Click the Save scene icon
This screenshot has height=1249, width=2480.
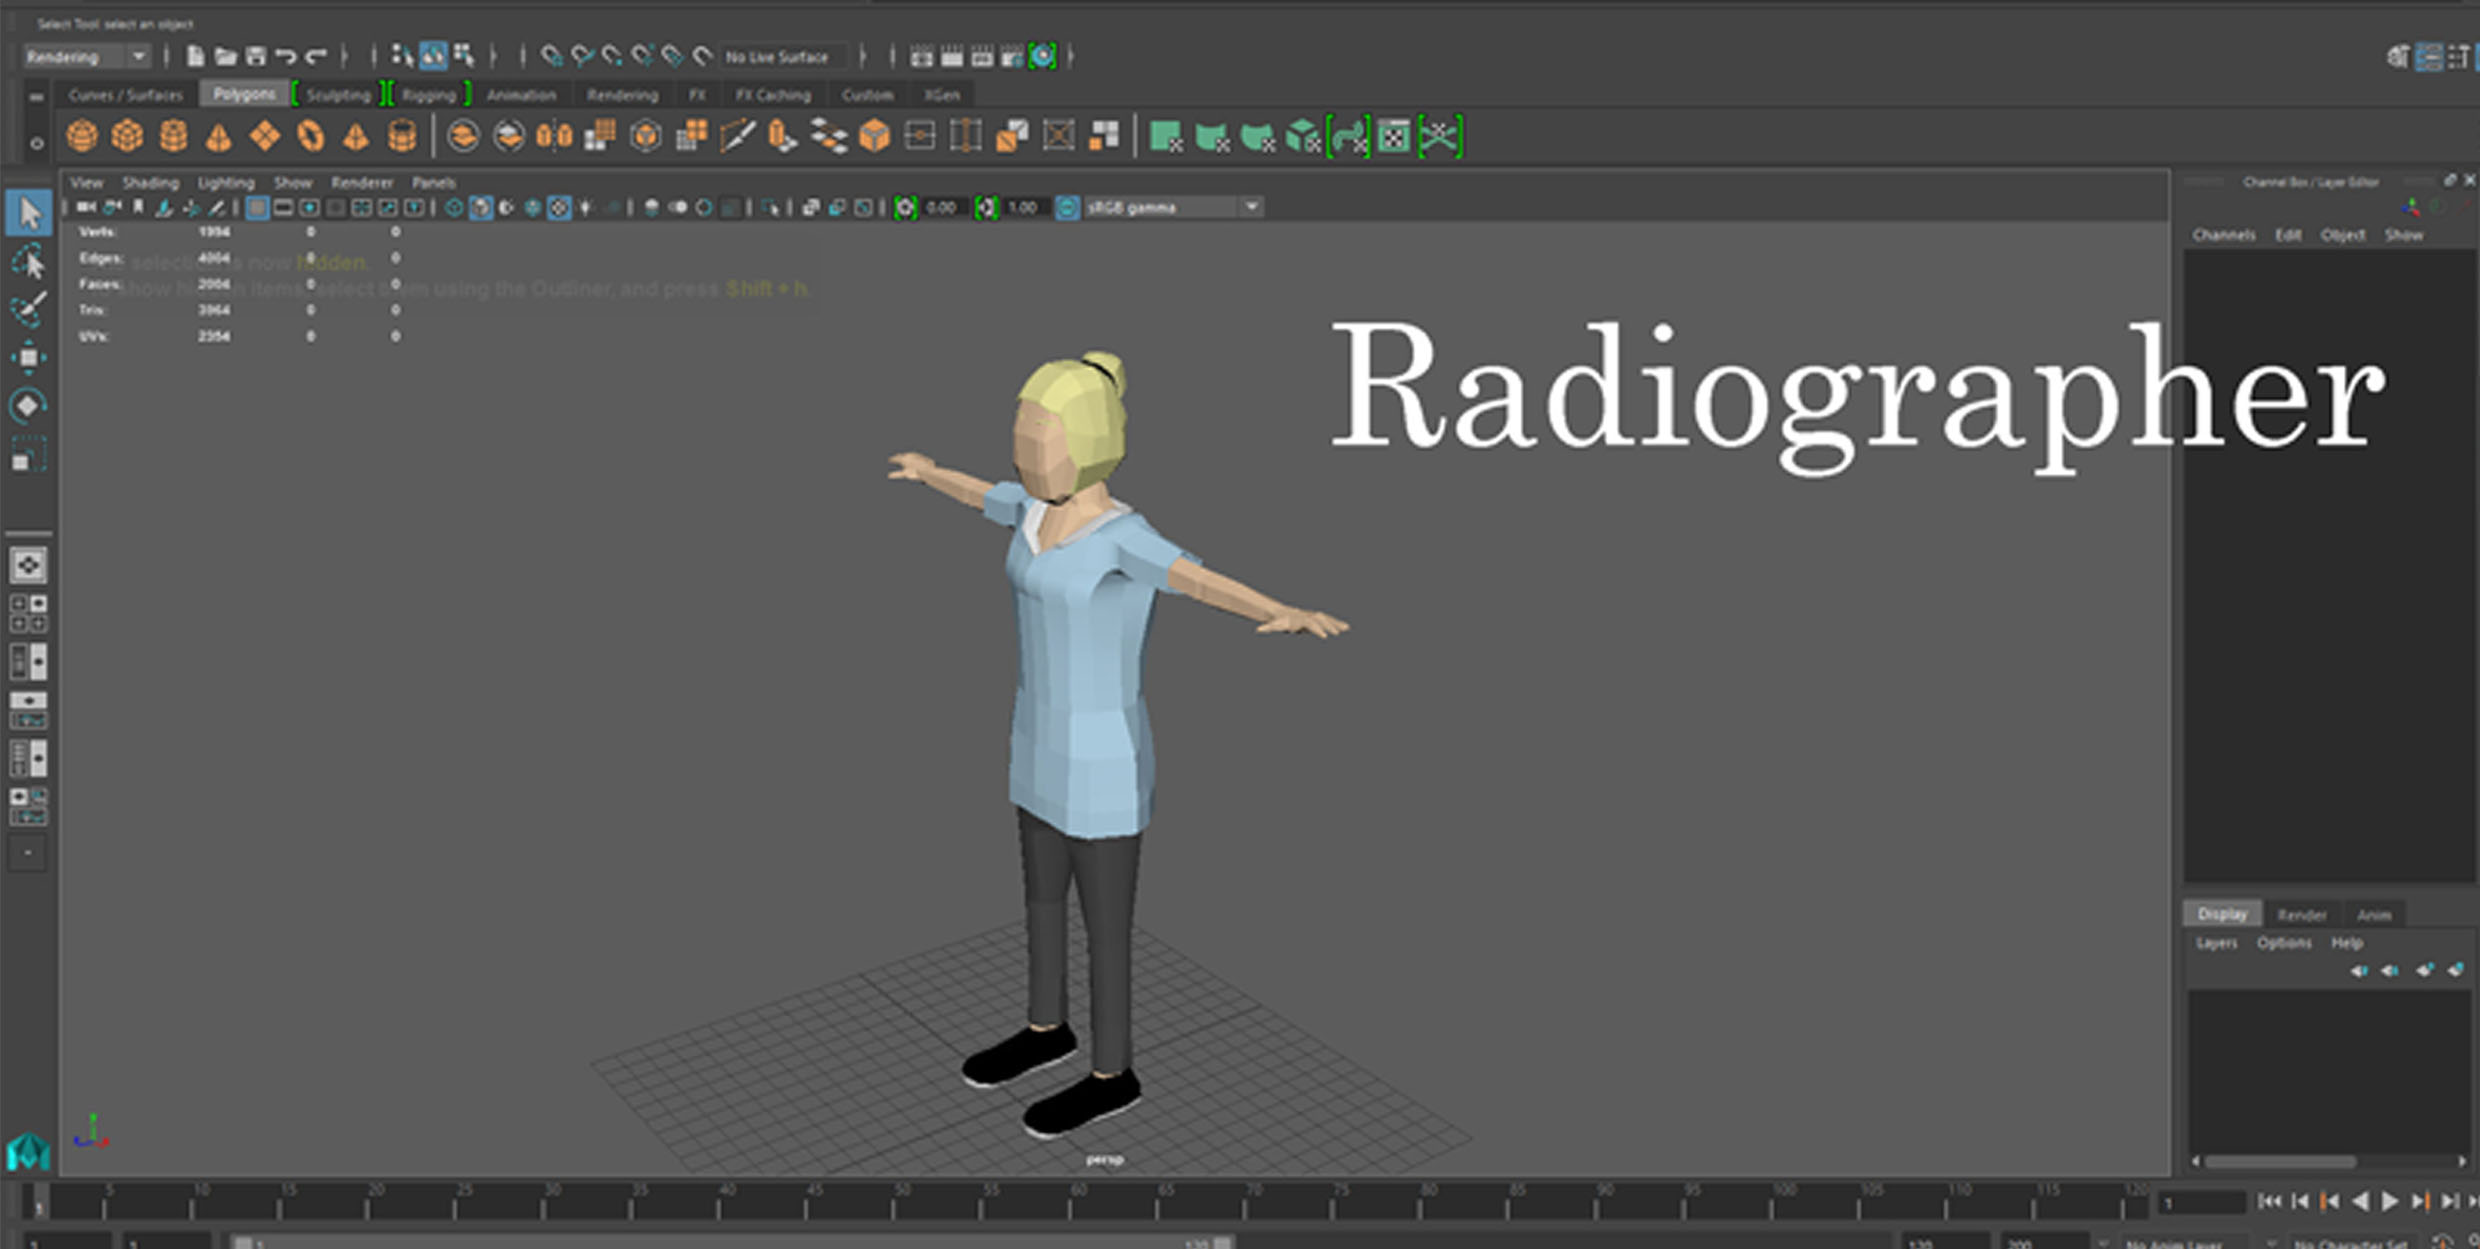[x=256, y=56]
